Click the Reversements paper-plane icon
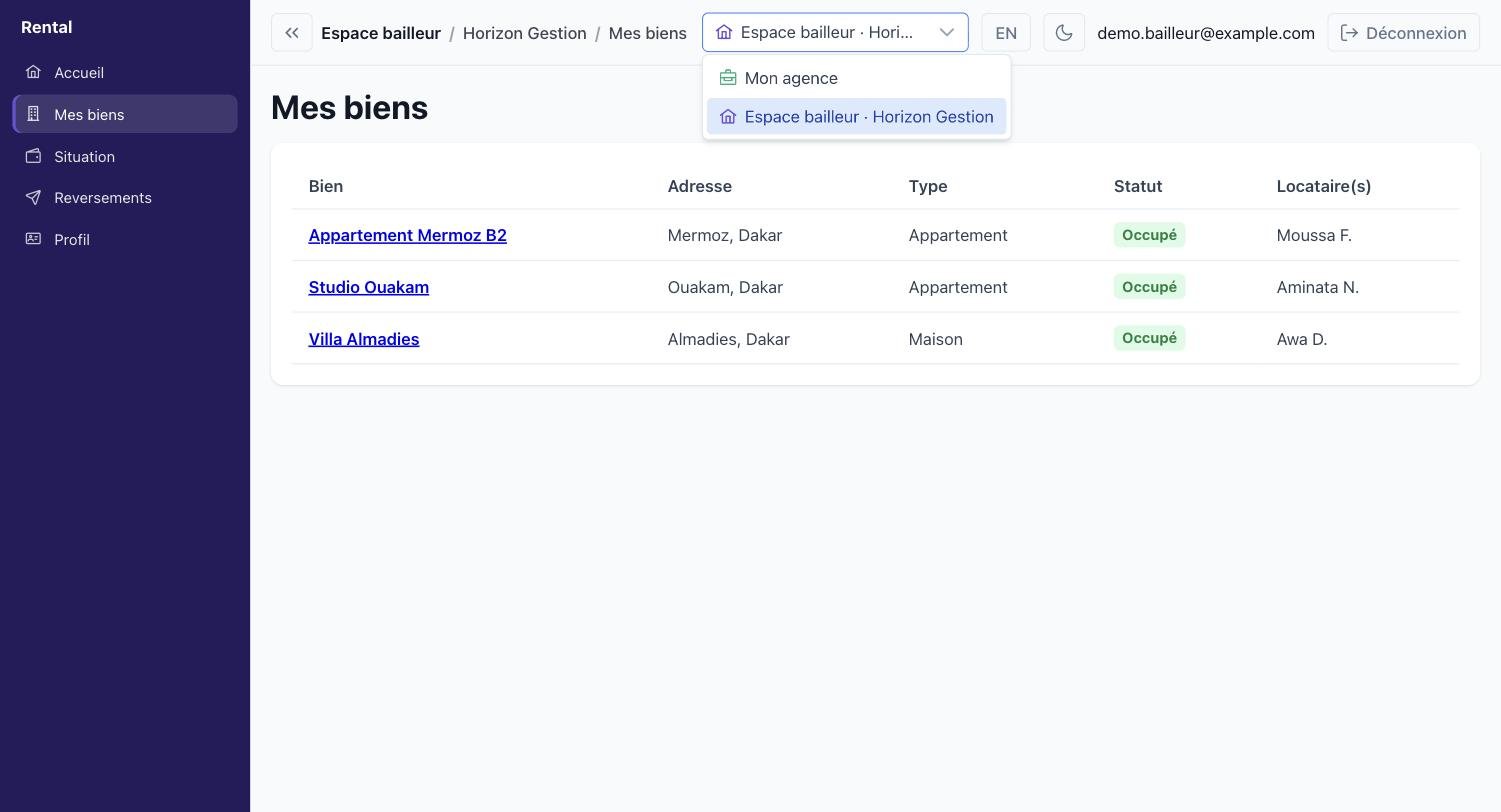1501x812 pixels. (x=33, y=198)
